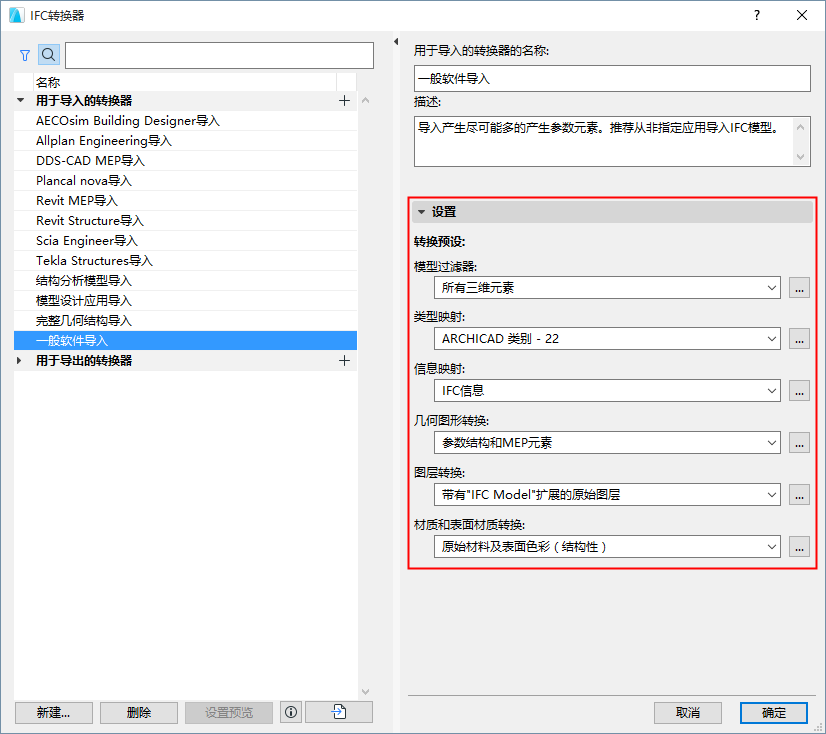The image size is (826, 734).
Task: Open "..." settings for 类型映射
Action: 799,339
